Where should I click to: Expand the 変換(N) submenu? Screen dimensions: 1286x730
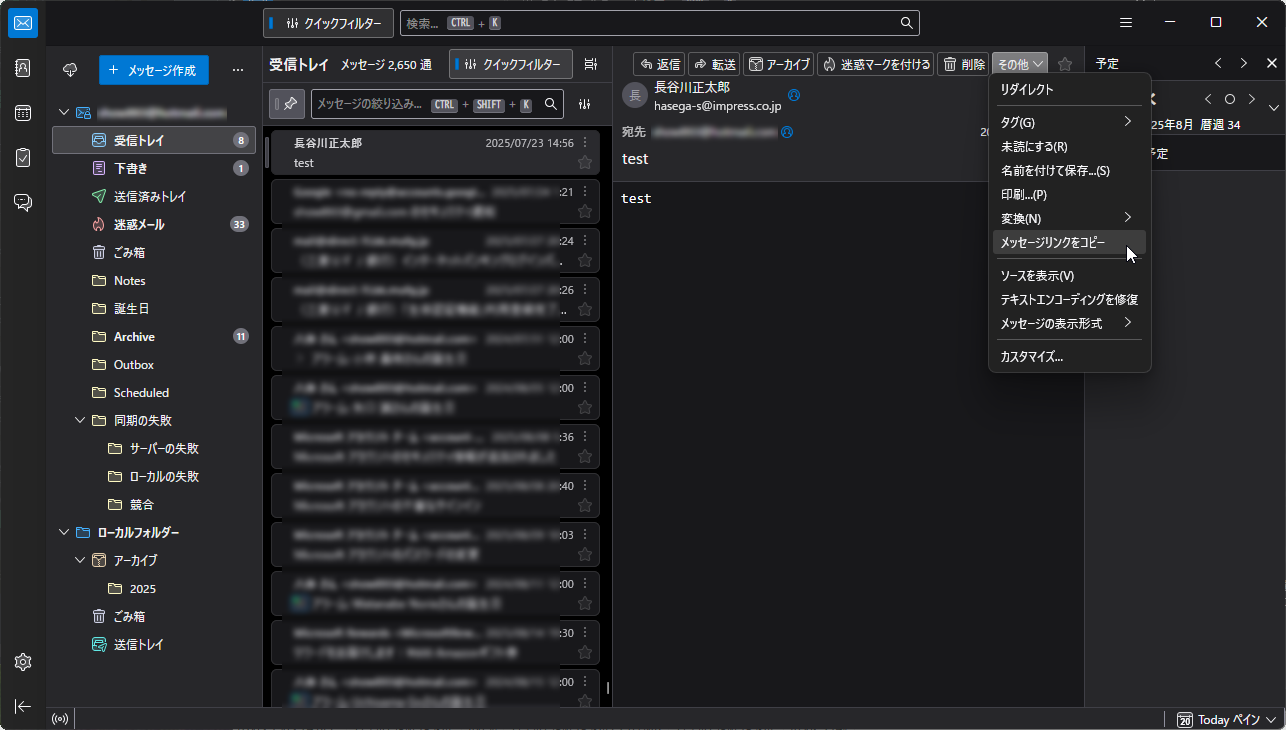point(1067,218)
